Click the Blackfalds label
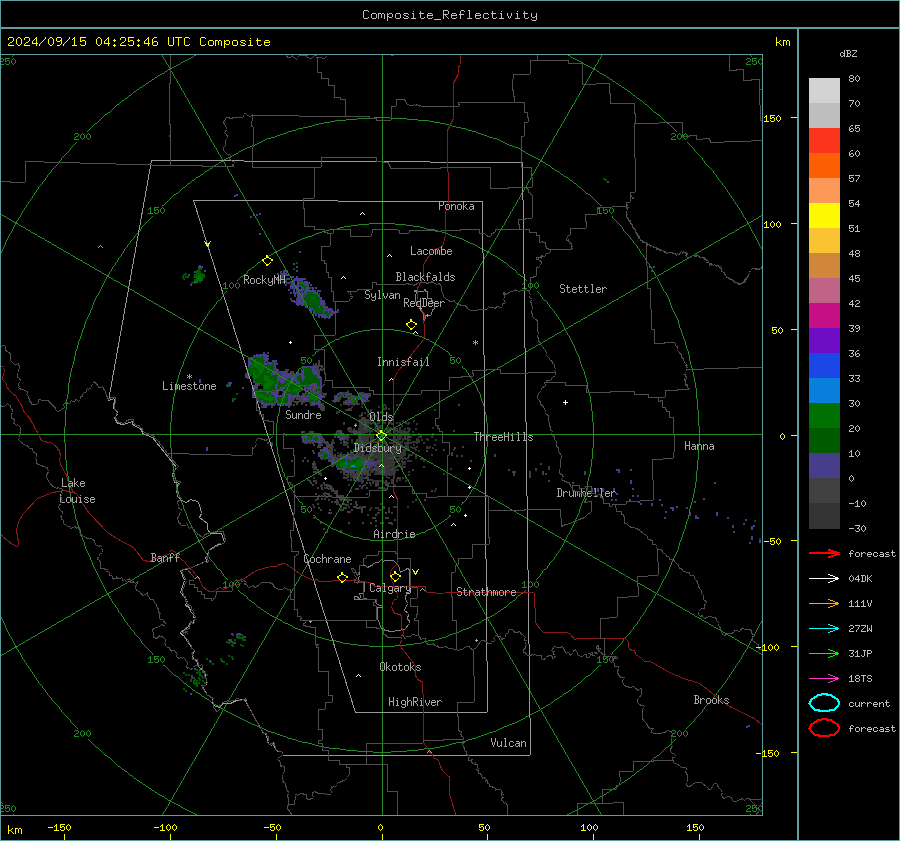 click(x=425, y=277)
